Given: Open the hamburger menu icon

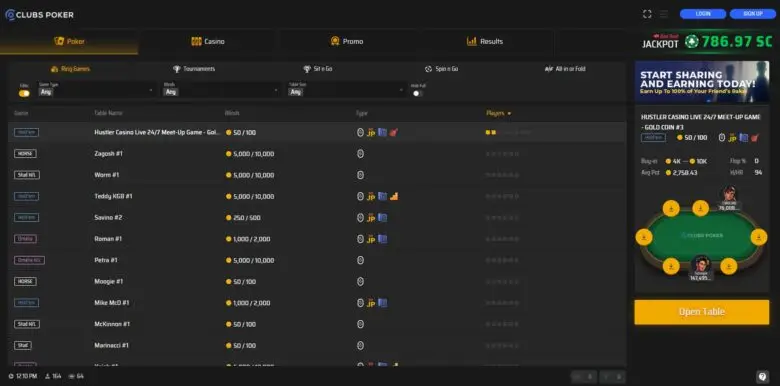Looking at the screenshot, I should (664, 14).
